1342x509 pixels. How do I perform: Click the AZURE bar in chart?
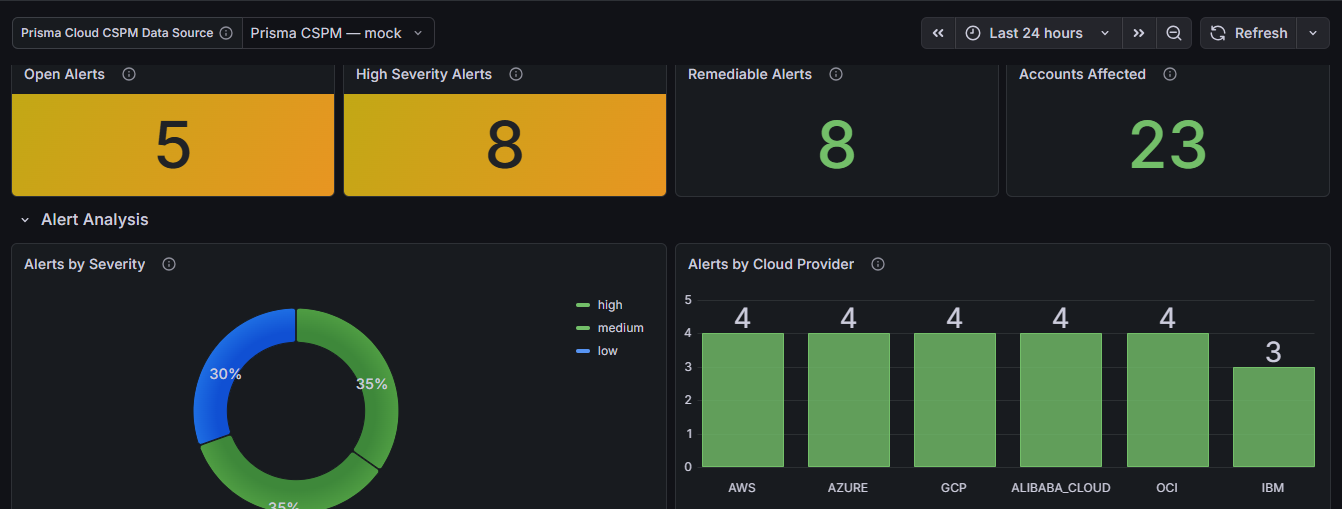848,400
